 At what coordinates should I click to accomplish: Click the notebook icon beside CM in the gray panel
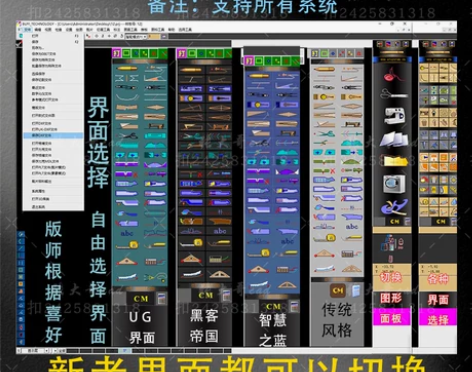[355, 290]
